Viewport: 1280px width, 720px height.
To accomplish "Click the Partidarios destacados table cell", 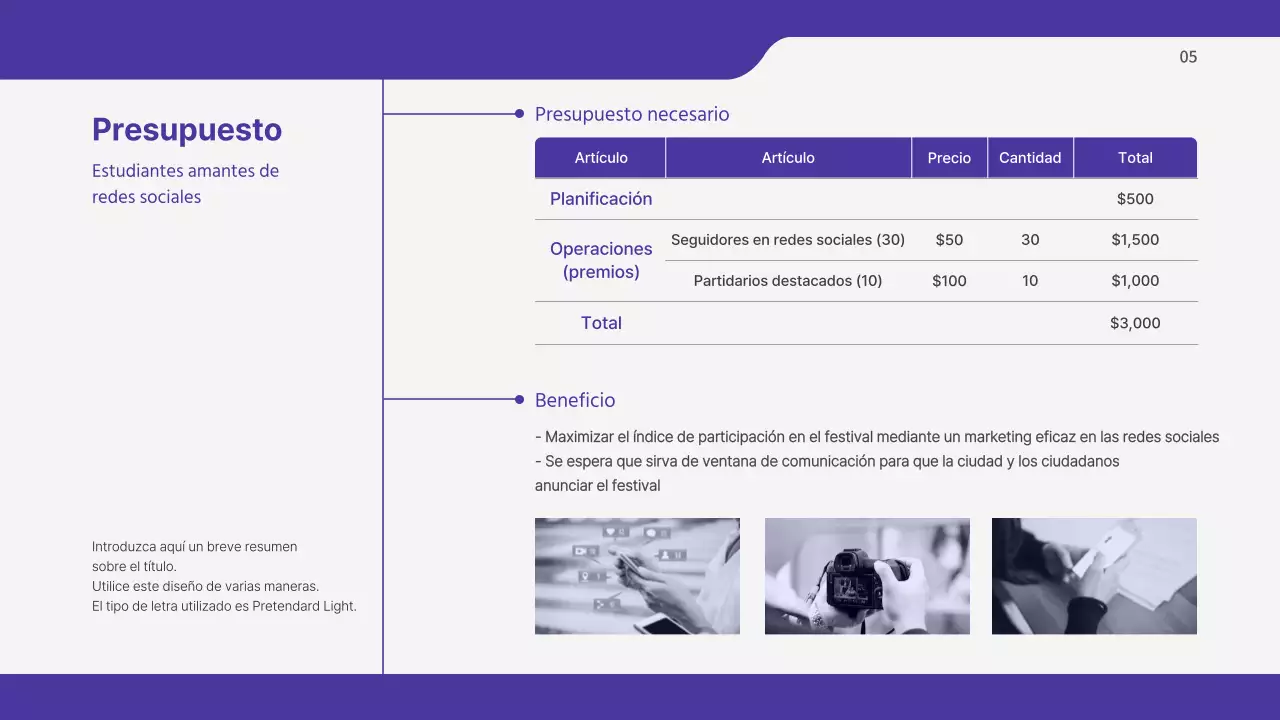I will coord(788,281).
